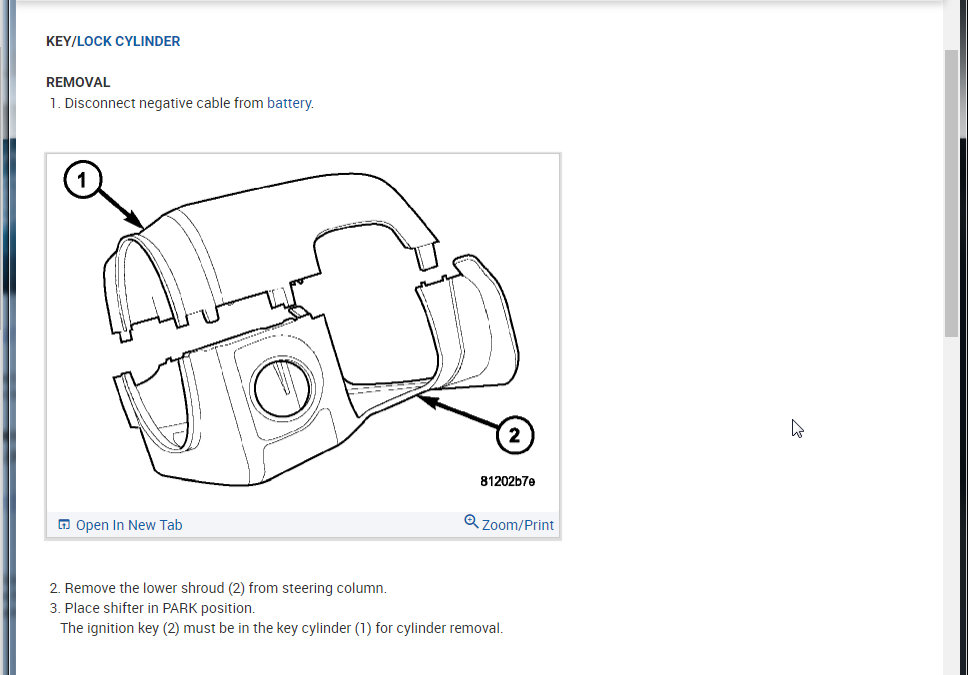Follow the battery hyperlink in step 1
This screenshot has width=968, height=675.
point(289,103)
